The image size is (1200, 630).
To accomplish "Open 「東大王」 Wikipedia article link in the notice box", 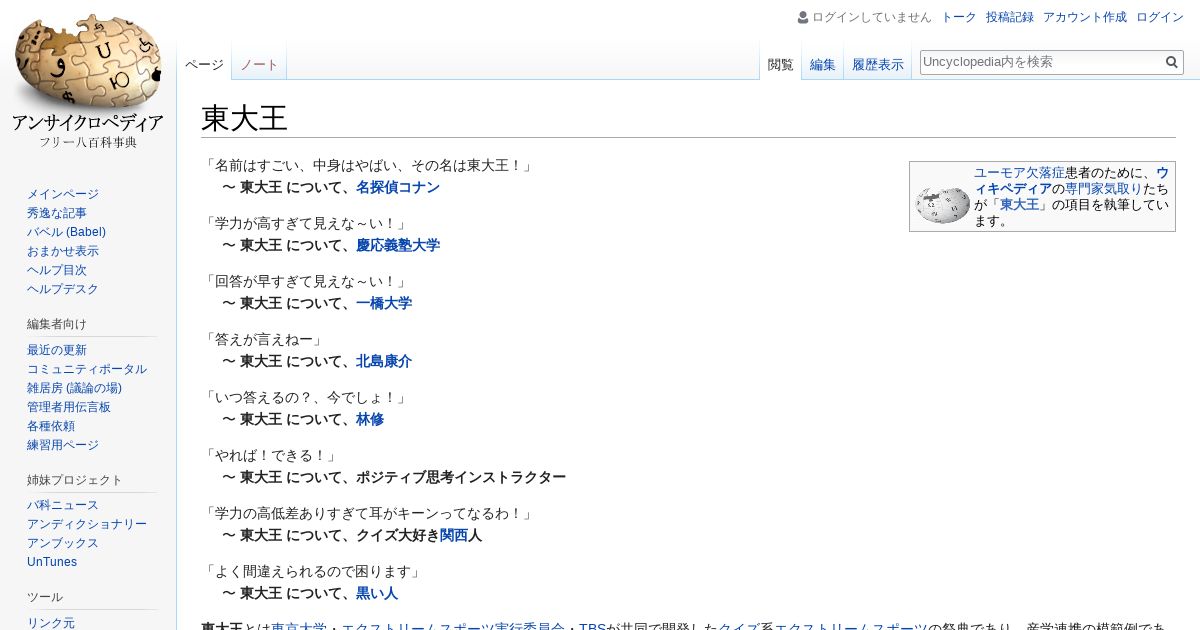I will coord(1019,204).
